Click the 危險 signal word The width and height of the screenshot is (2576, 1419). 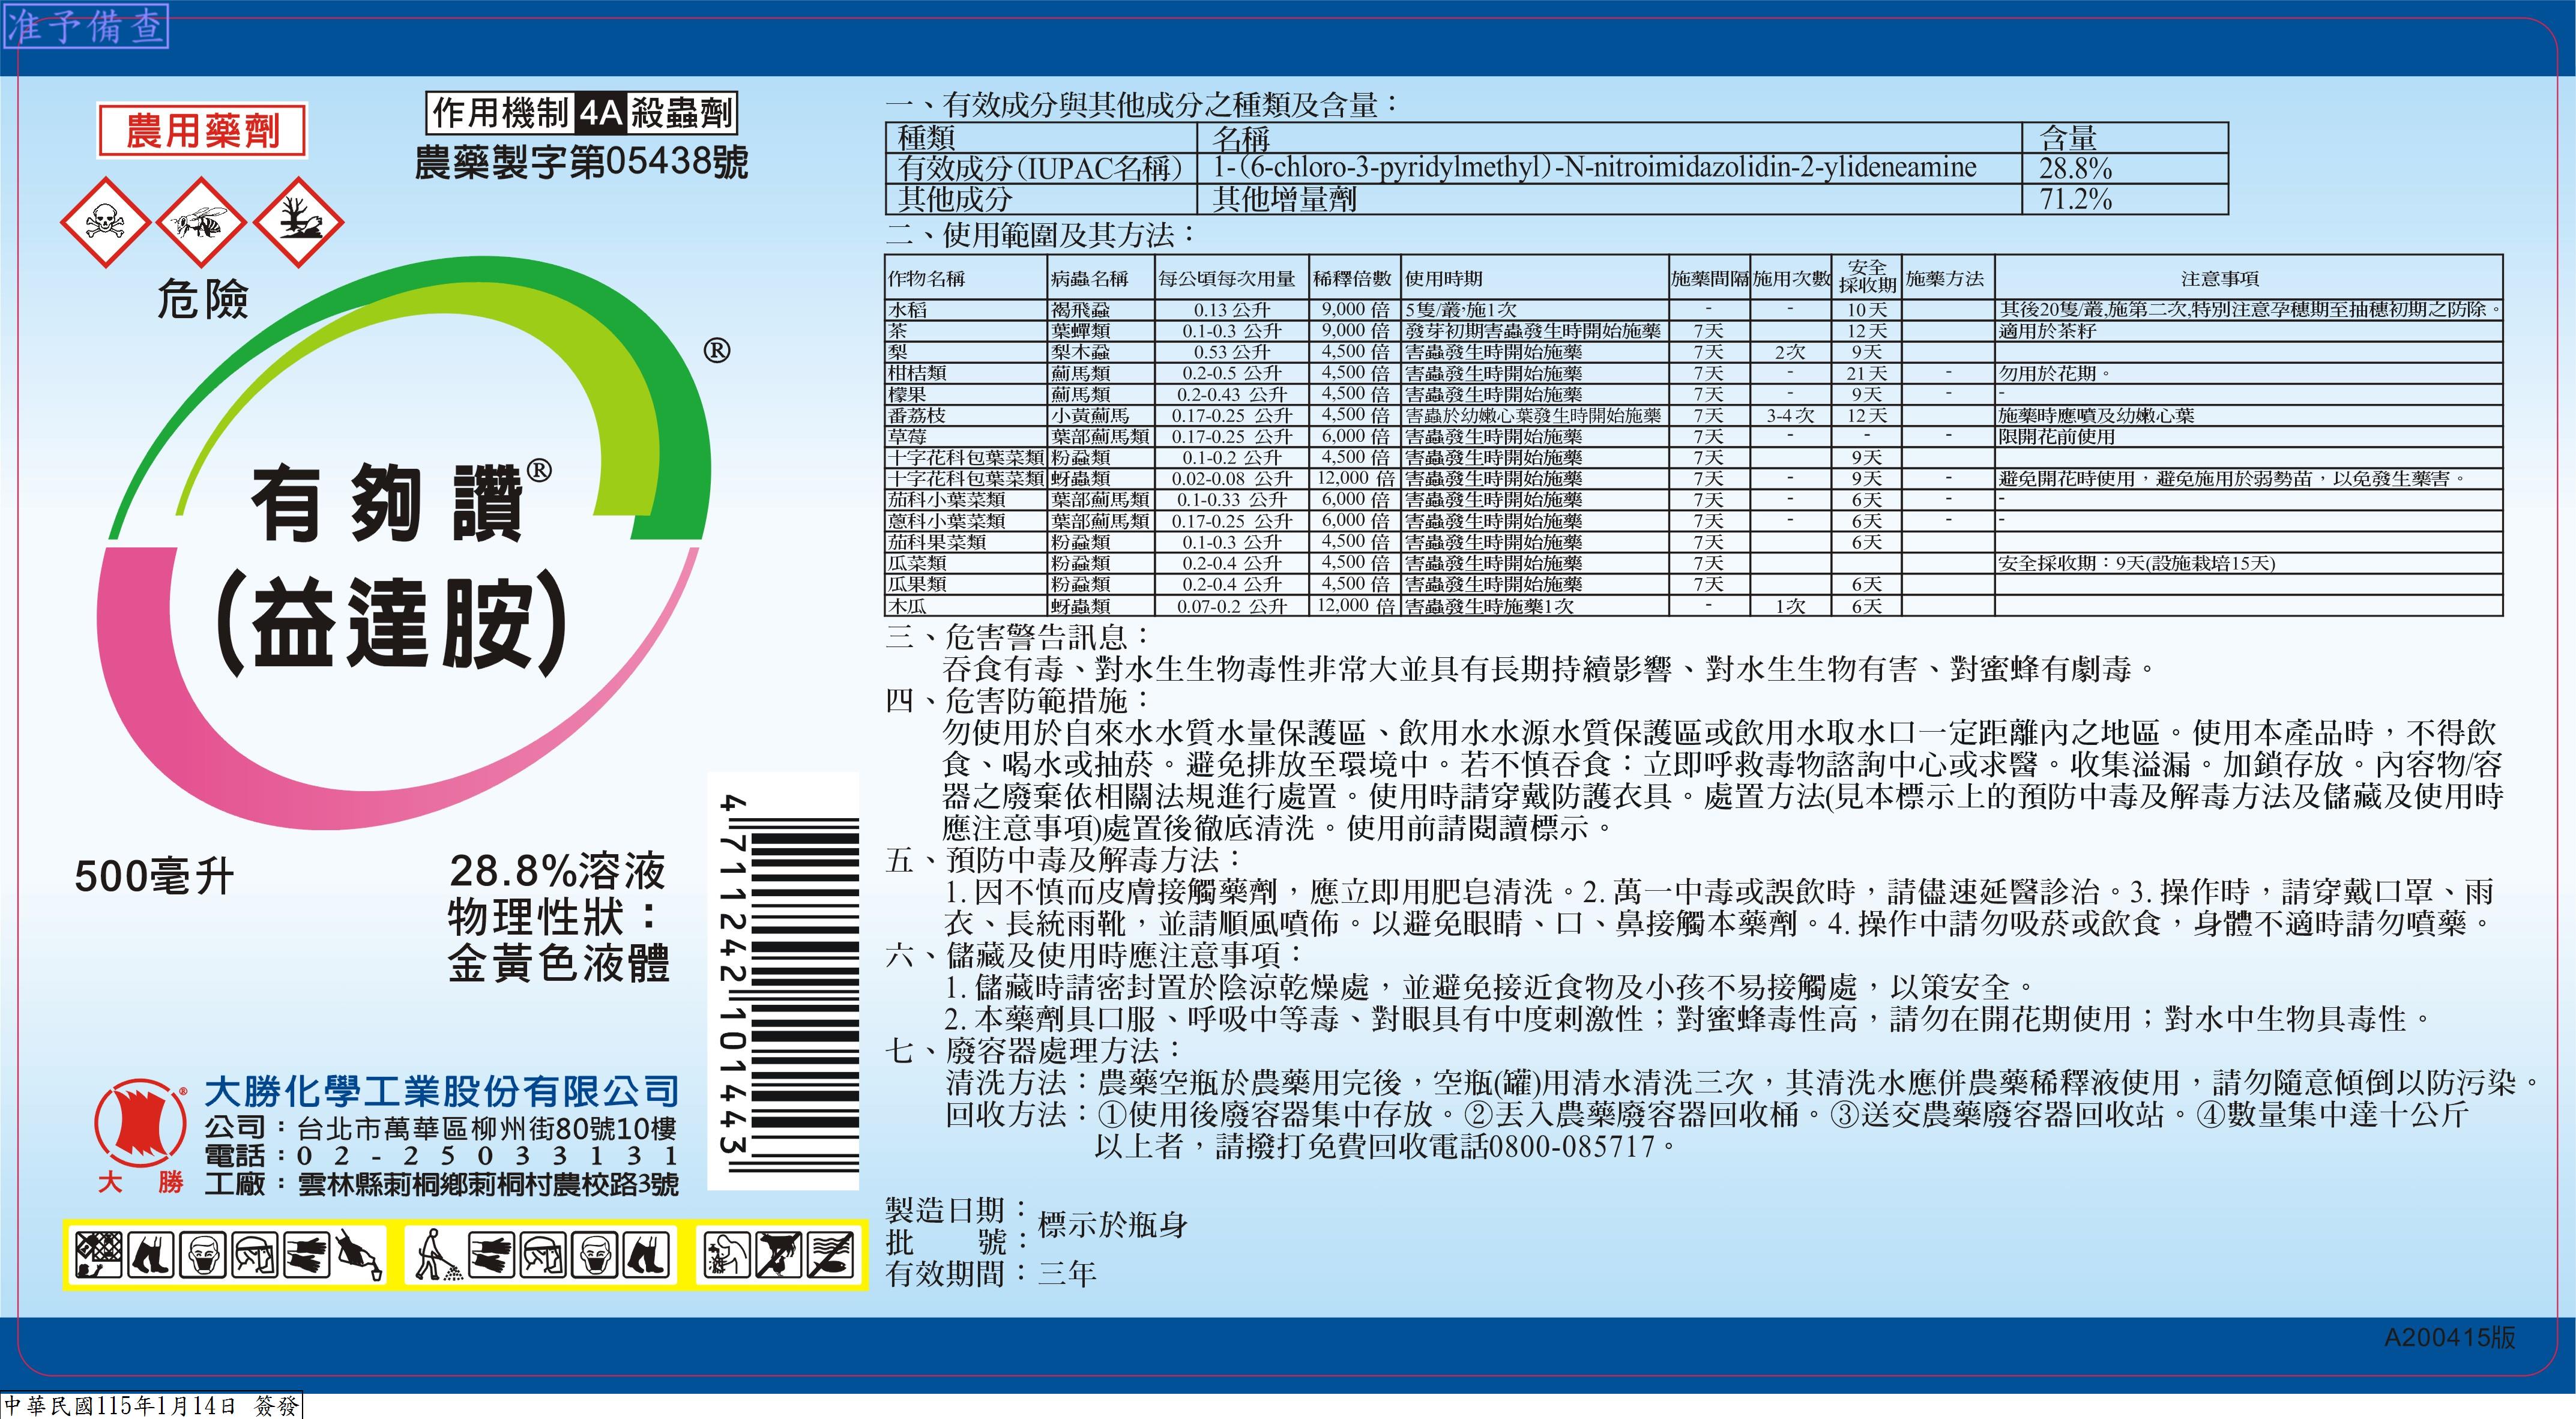click(x=202, y=299)
